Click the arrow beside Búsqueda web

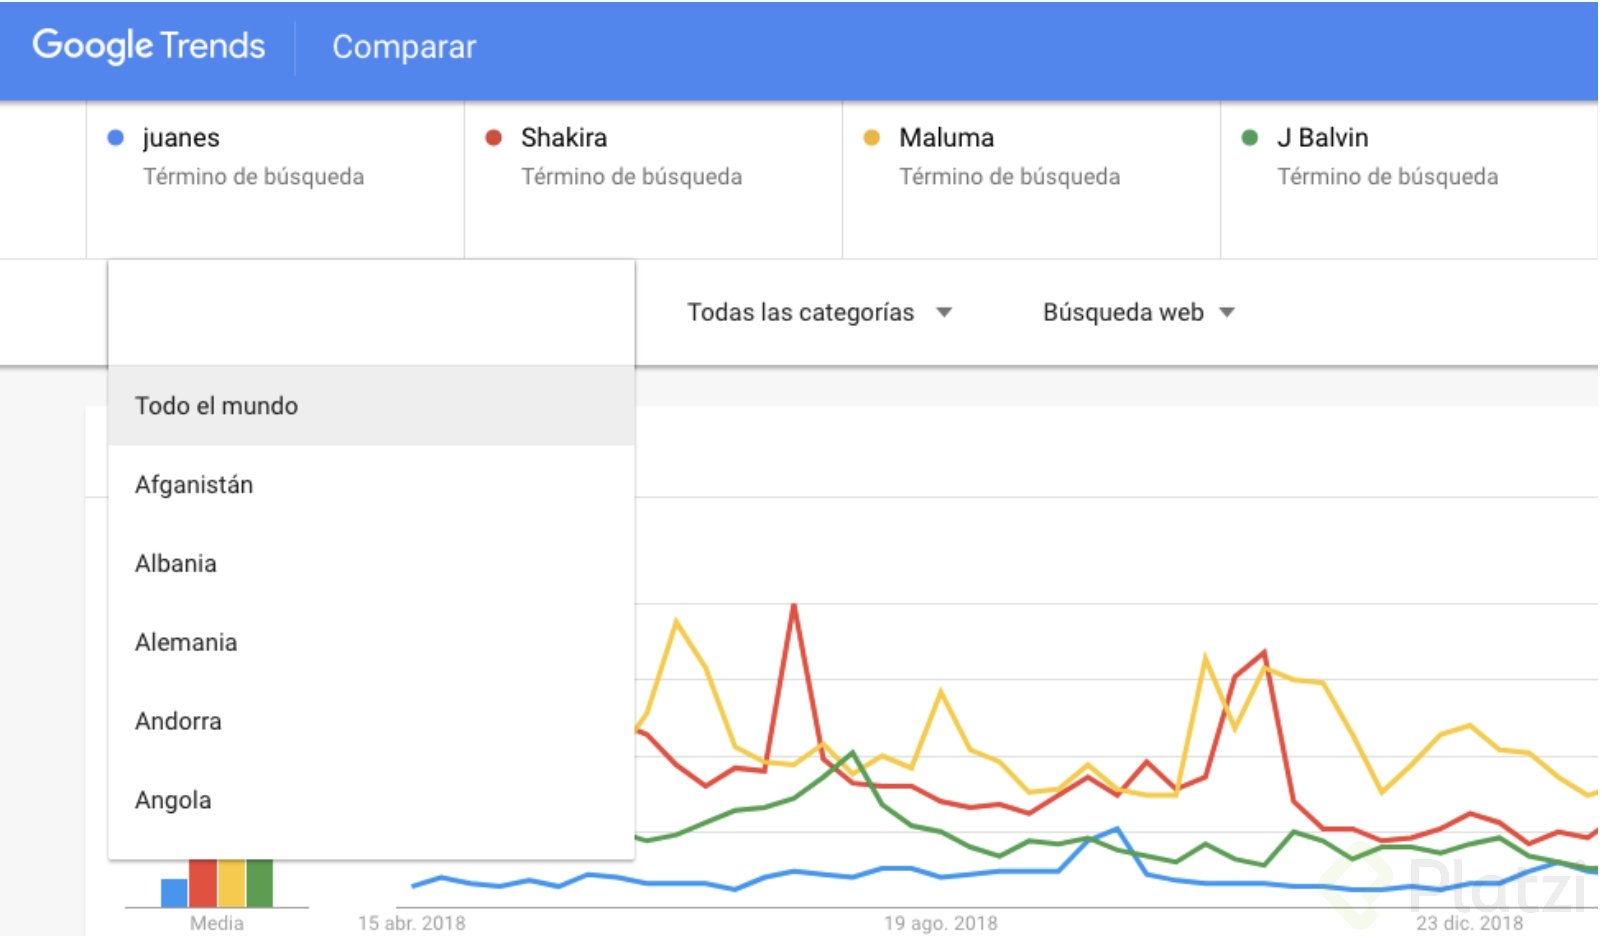(x=1227, y=313)
